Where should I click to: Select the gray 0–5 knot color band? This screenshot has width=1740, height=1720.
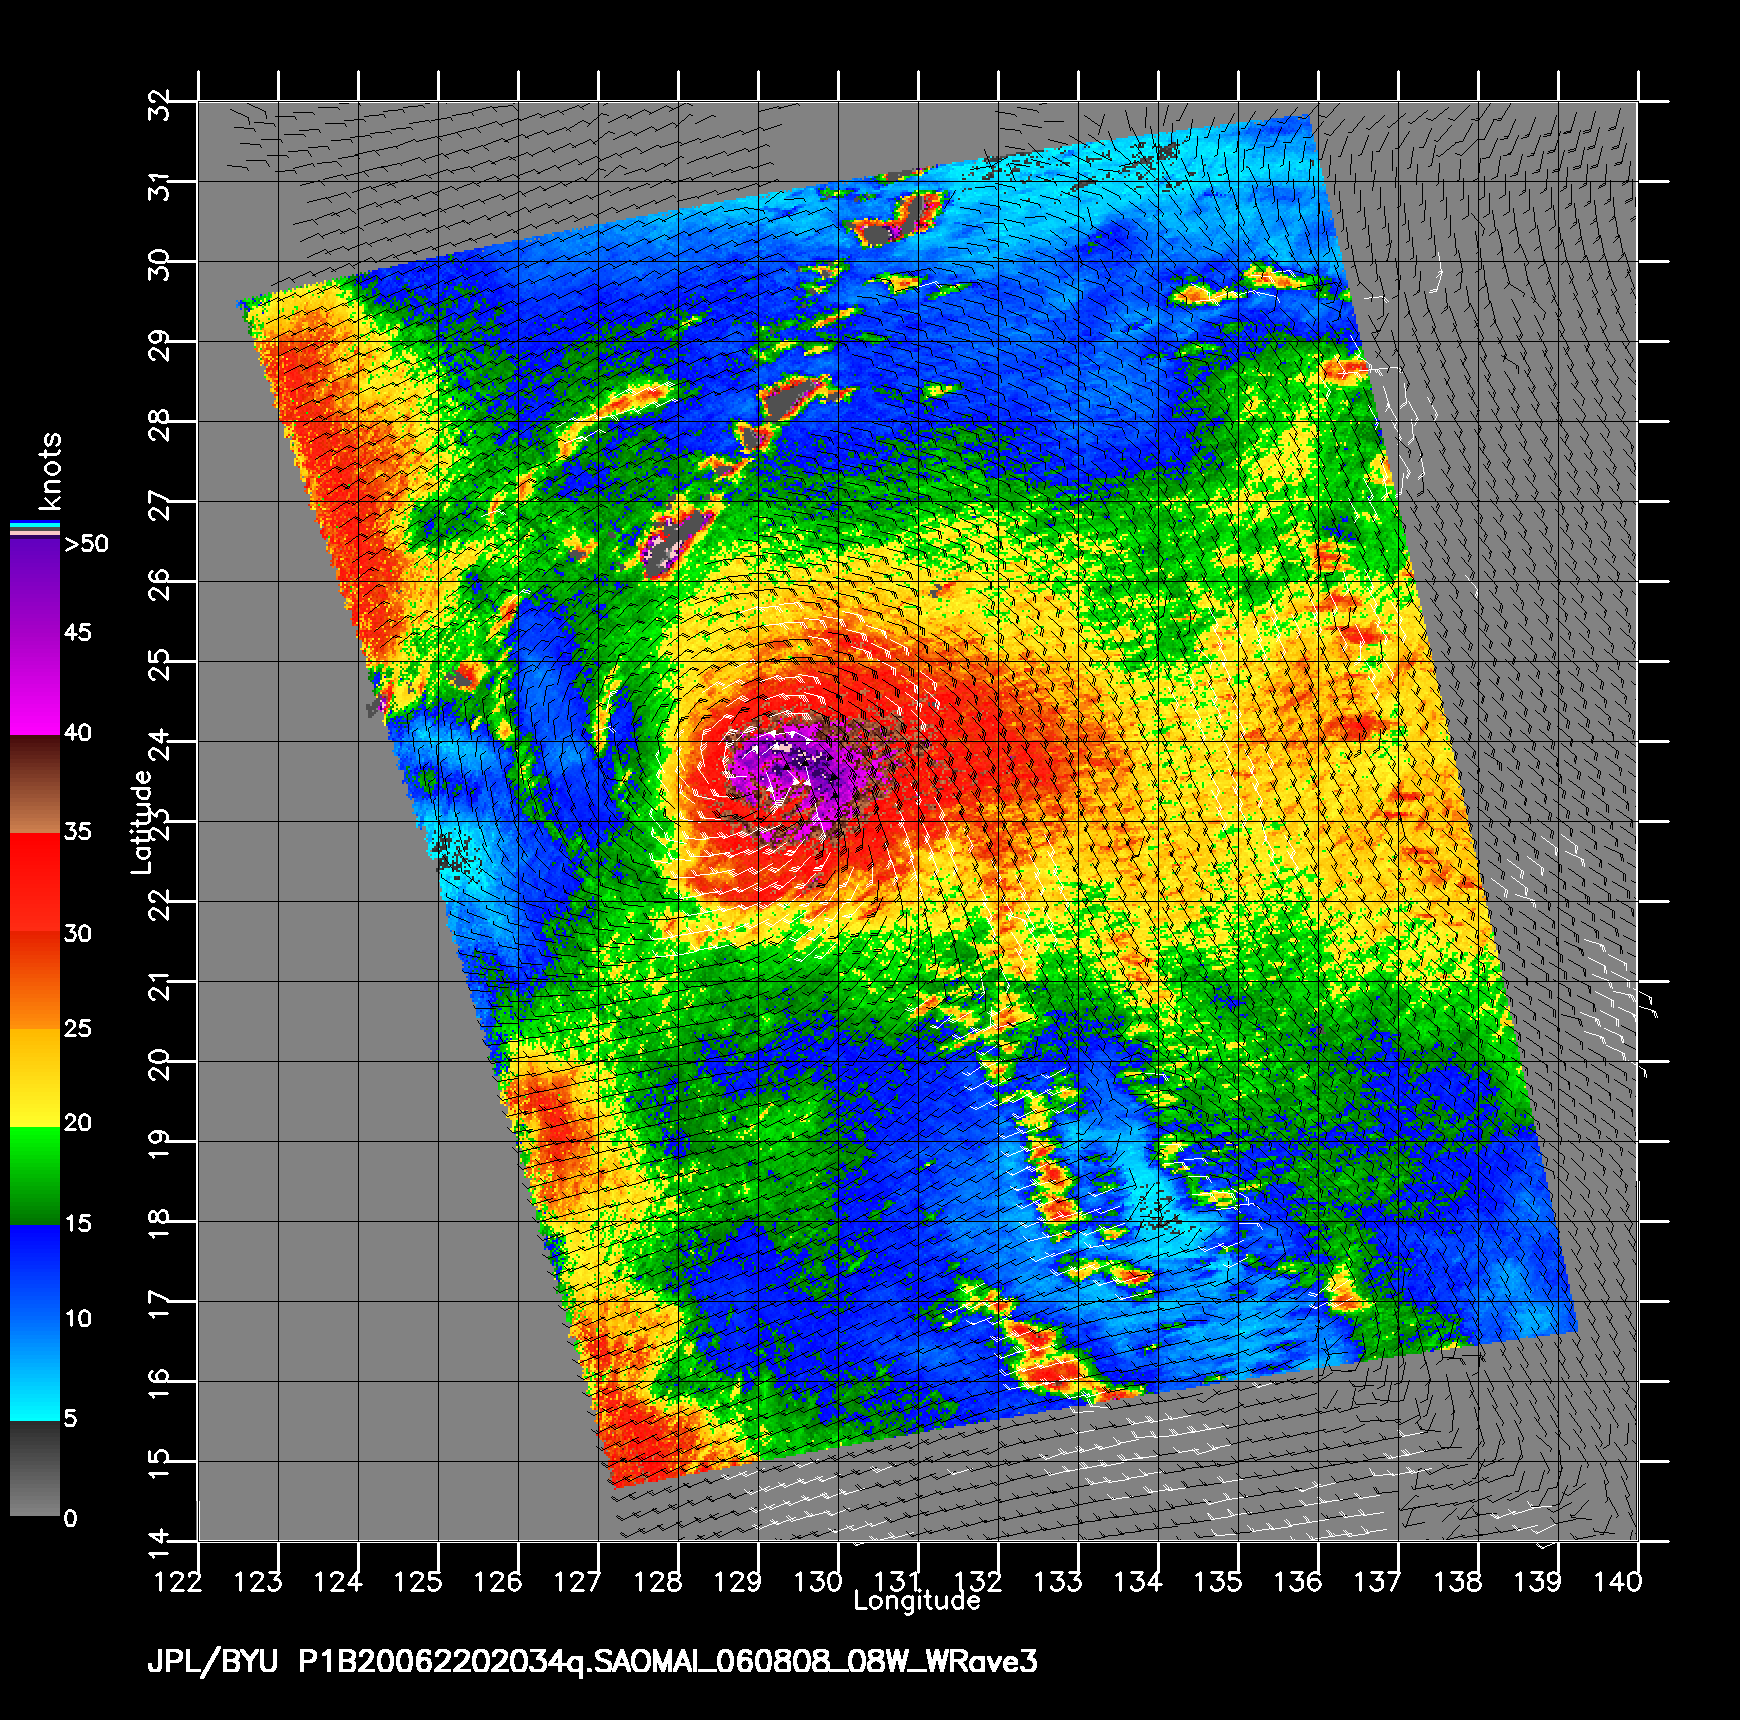tap(35, 1468)
